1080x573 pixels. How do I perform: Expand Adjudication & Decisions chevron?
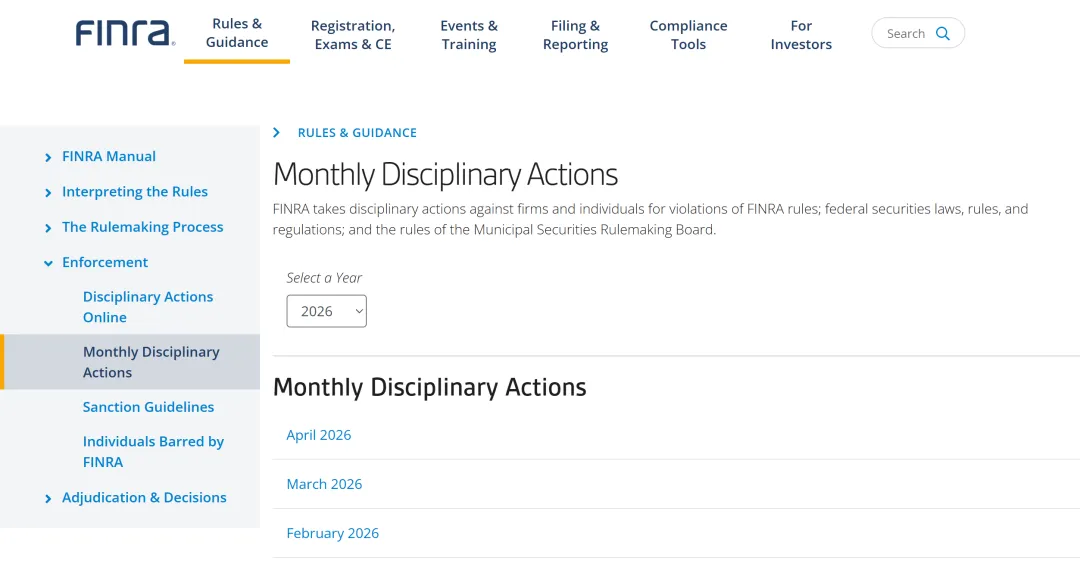pyautogui.click(x=48, y=498)
